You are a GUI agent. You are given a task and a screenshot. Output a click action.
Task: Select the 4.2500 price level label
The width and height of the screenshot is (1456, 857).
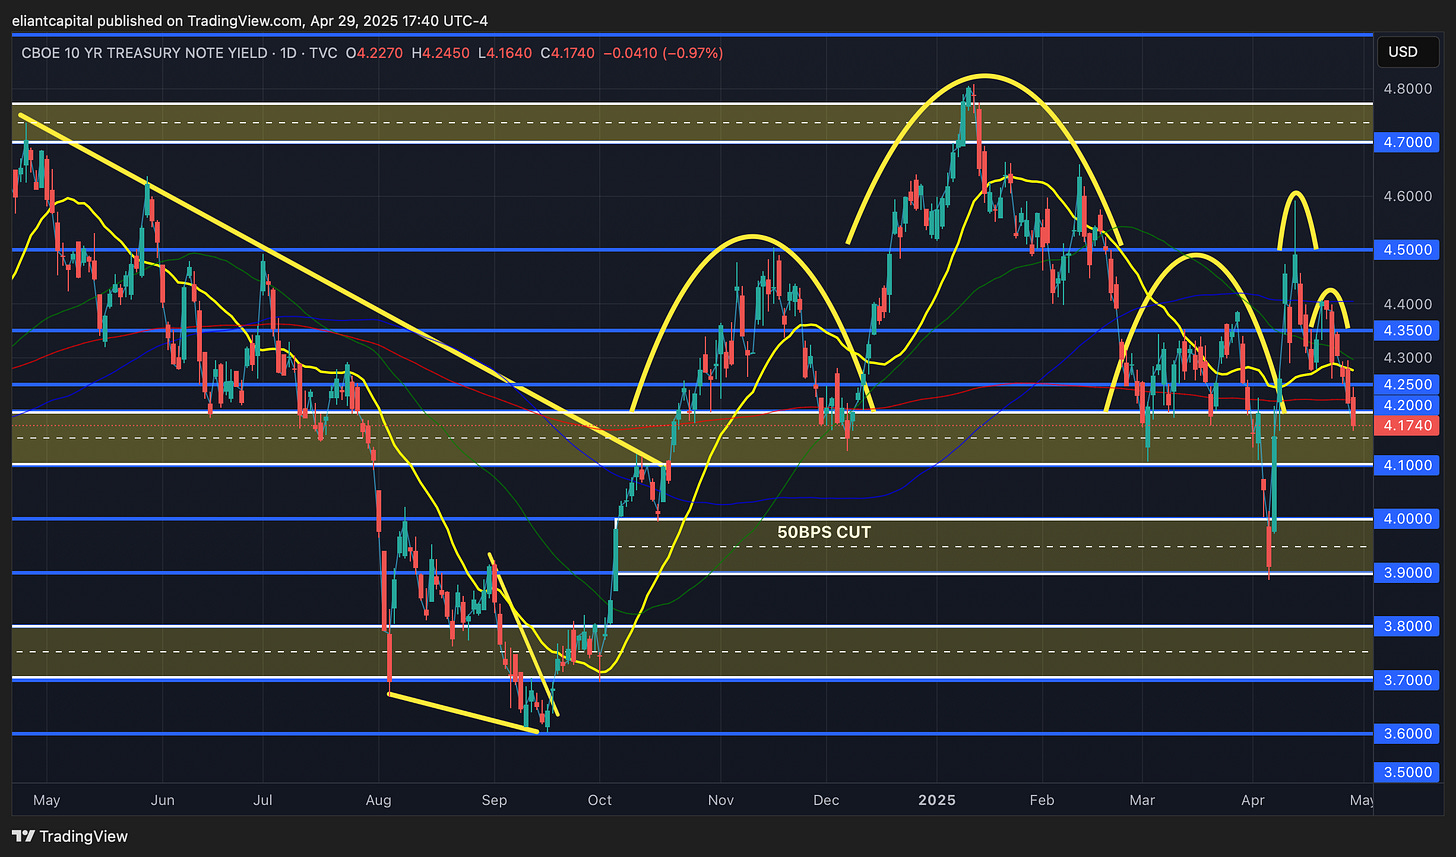(x=1409, y=384)
